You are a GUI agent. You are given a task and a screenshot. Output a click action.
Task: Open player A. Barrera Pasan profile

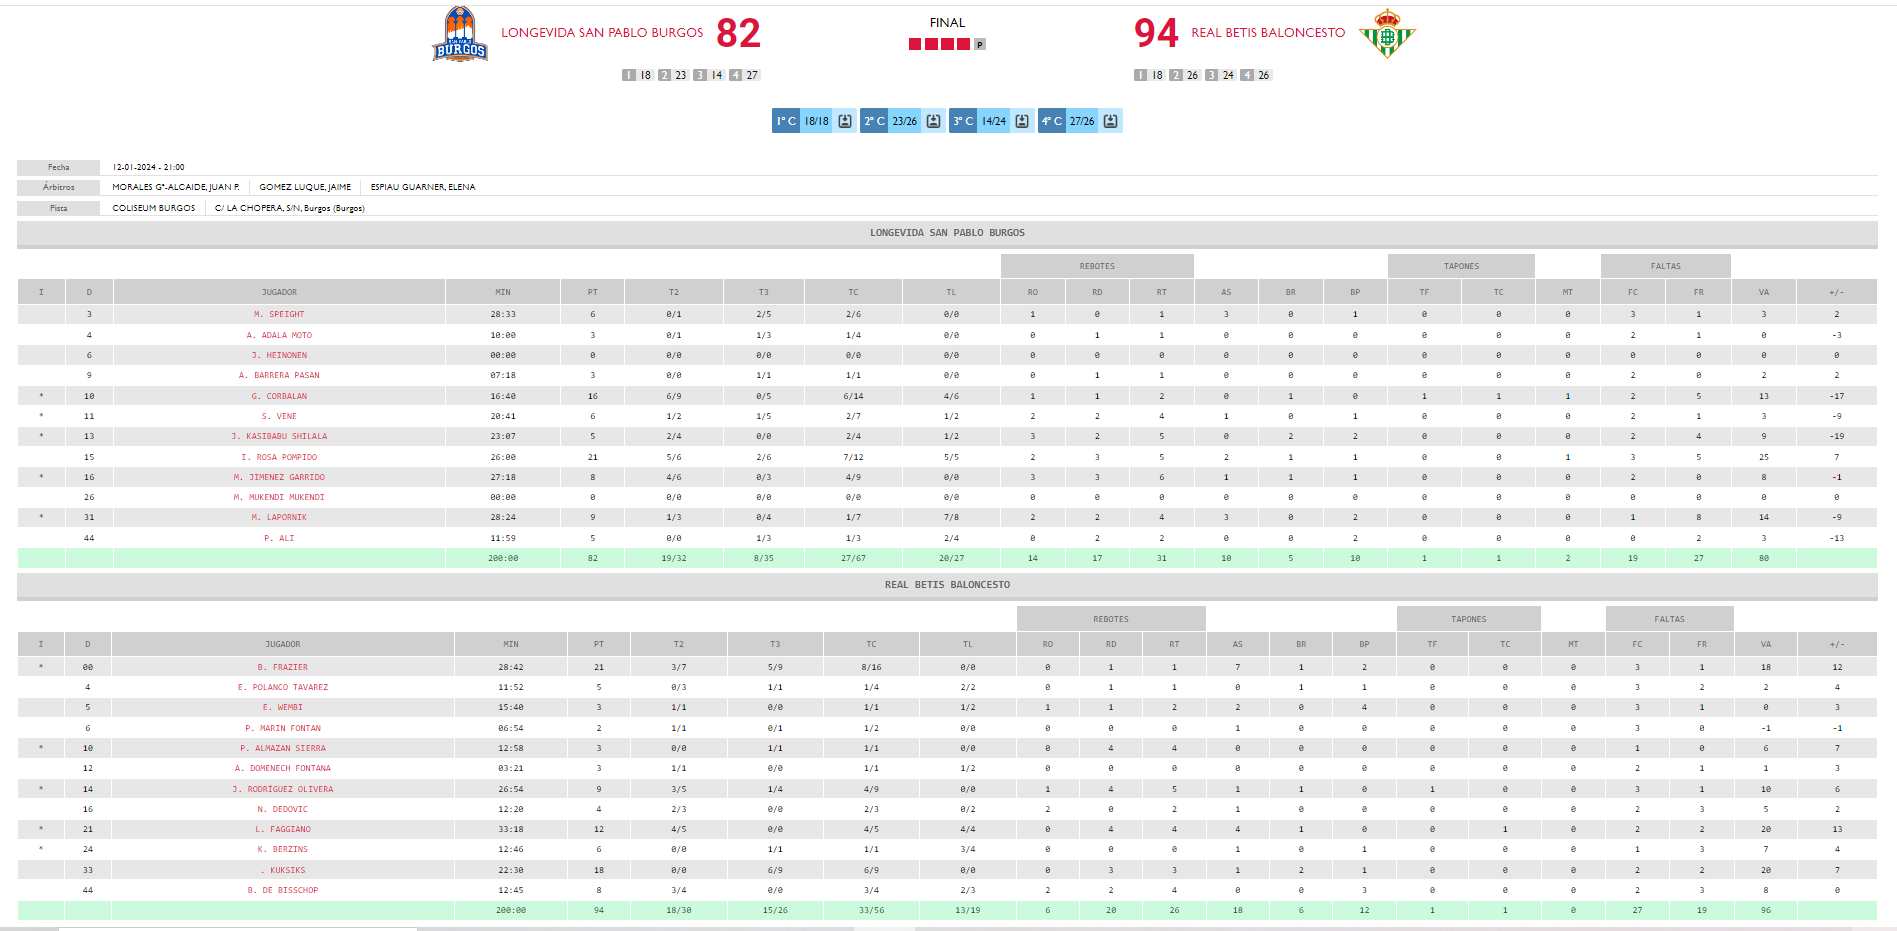point(279,375)
